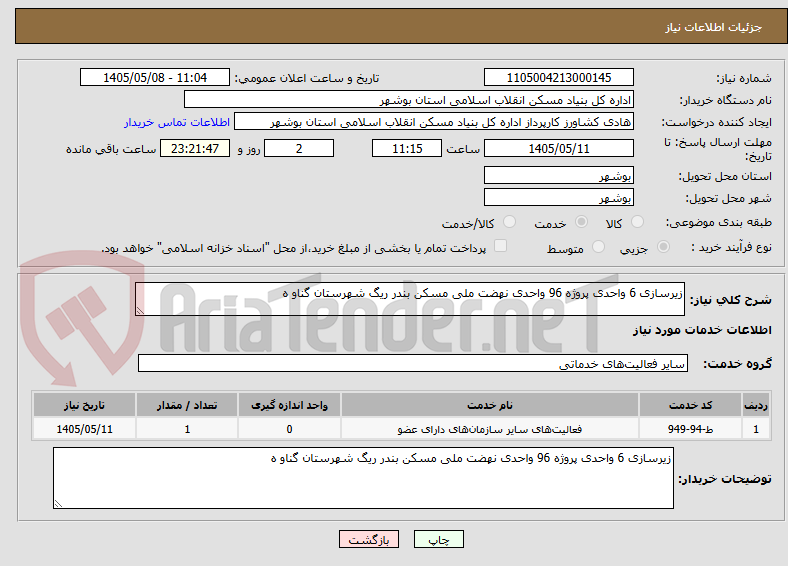Click the تعداد / مقدار column header

[187, 405]
